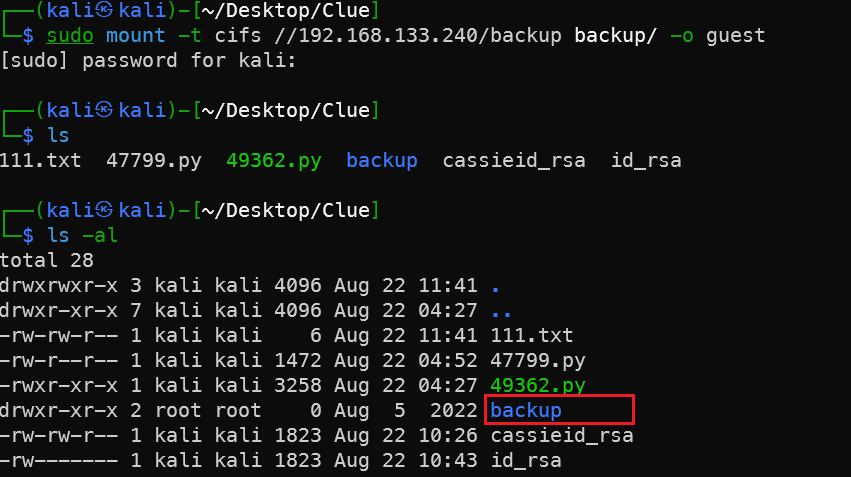
Task: Click the 47799.py entry in long listing
Action: (x=538, y=360)
